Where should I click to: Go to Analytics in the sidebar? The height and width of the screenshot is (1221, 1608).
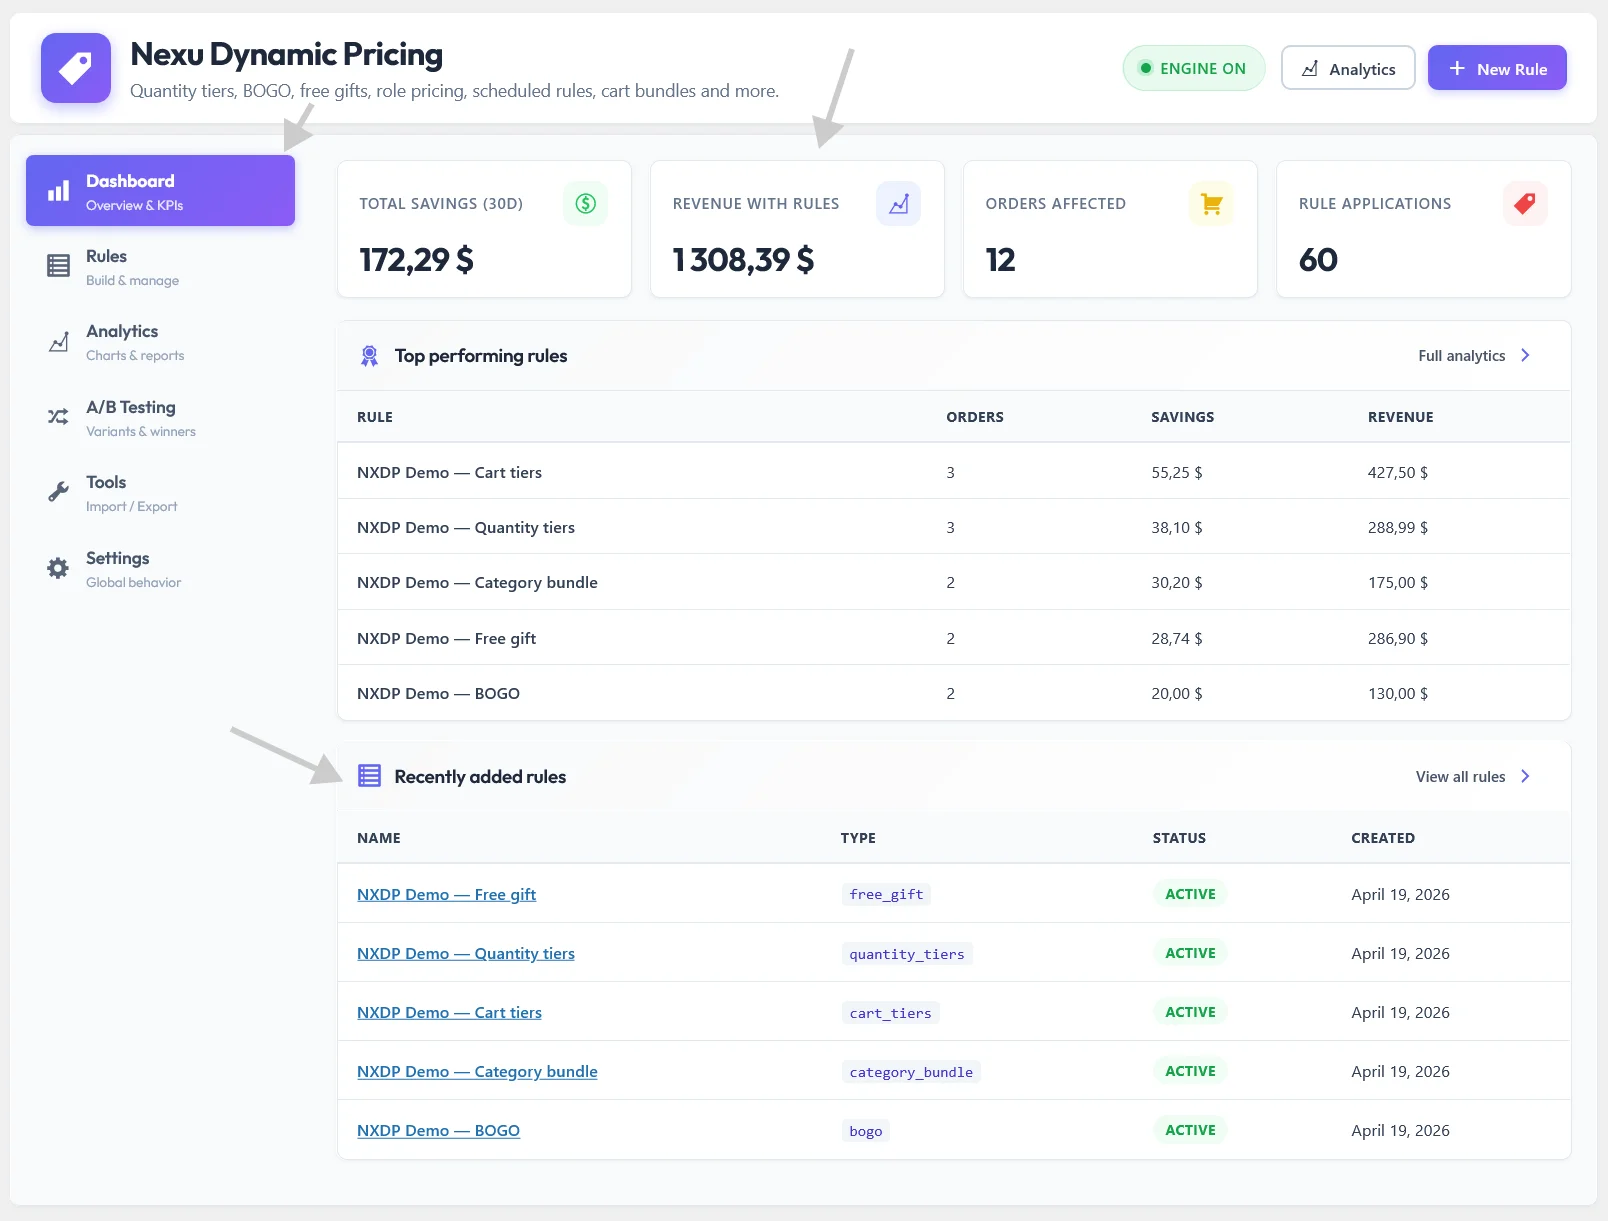(160, 342)
